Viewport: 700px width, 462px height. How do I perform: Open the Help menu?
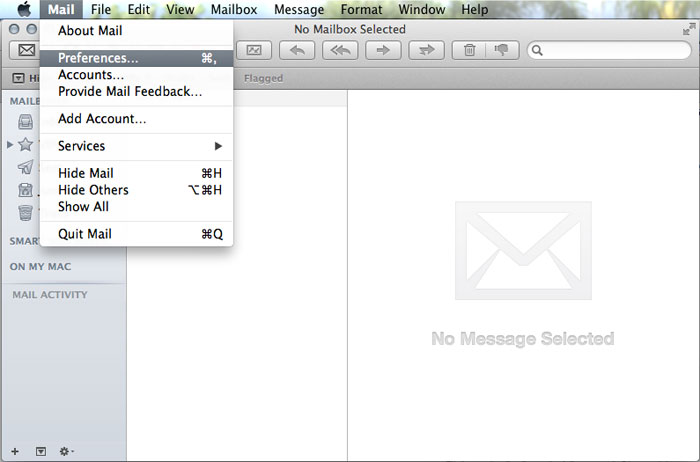(475, 9)
